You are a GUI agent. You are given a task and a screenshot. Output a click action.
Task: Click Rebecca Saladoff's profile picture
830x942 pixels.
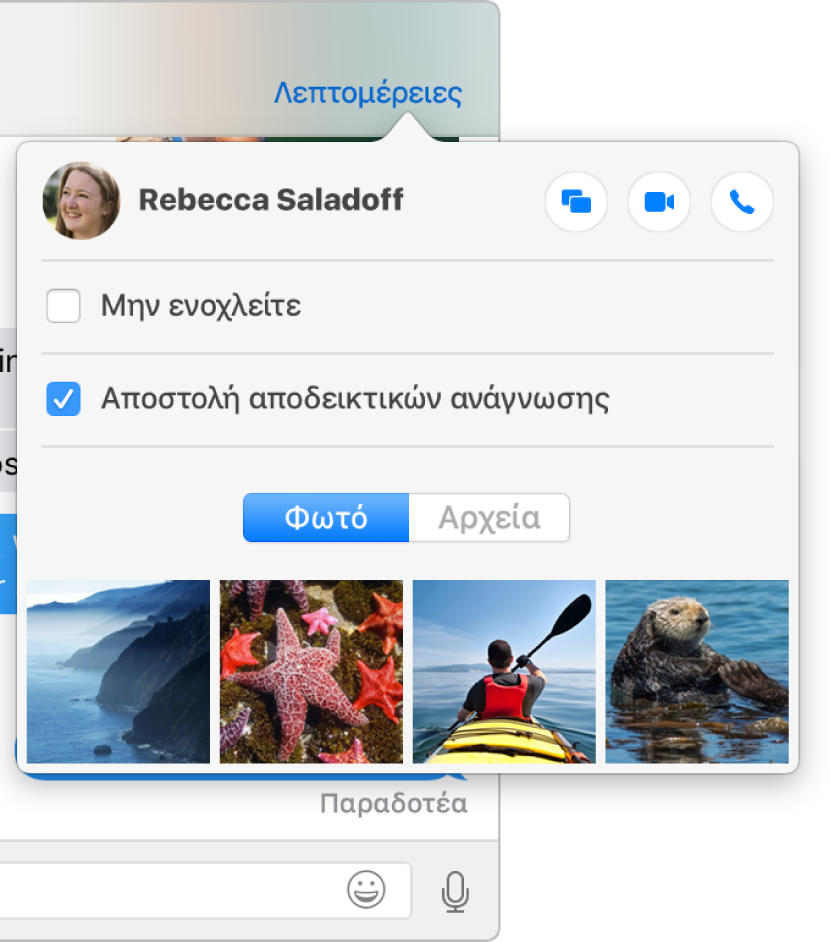(81, 201)
